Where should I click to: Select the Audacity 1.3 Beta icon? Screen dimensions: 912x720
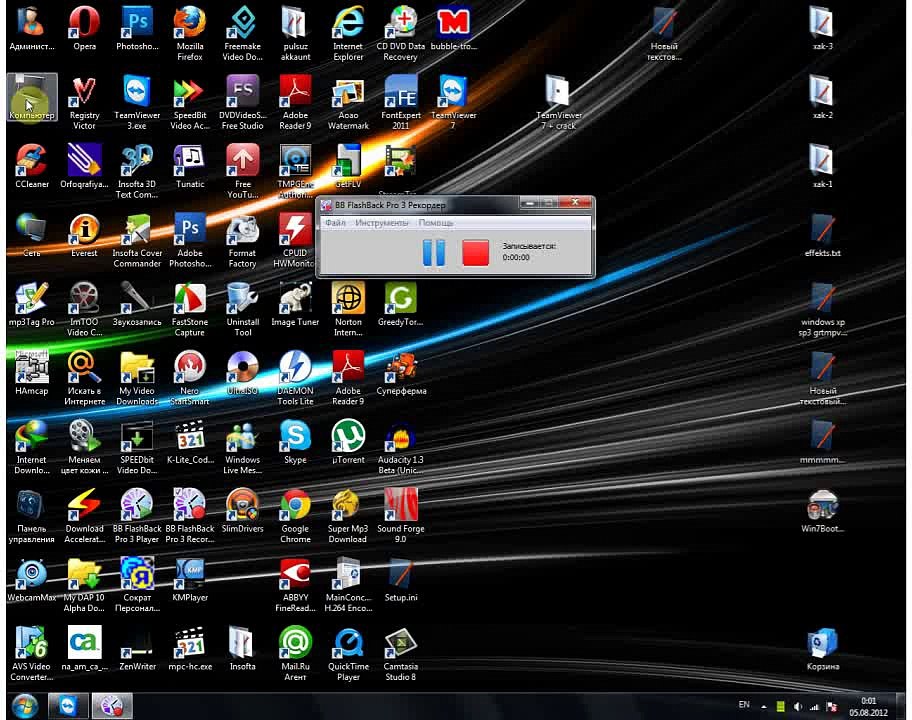(400, 447)
